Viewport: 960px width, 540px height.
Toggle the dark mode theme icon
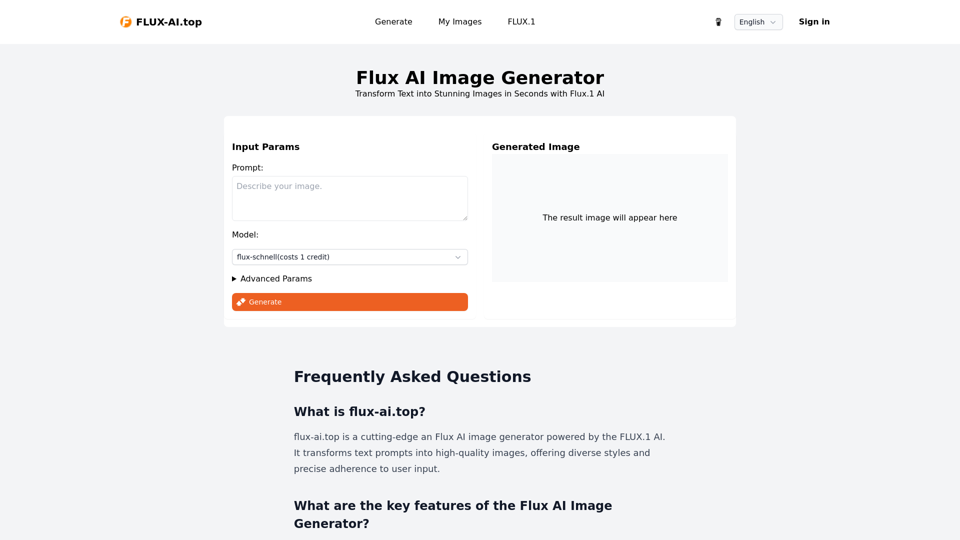[x=718, y=22]
